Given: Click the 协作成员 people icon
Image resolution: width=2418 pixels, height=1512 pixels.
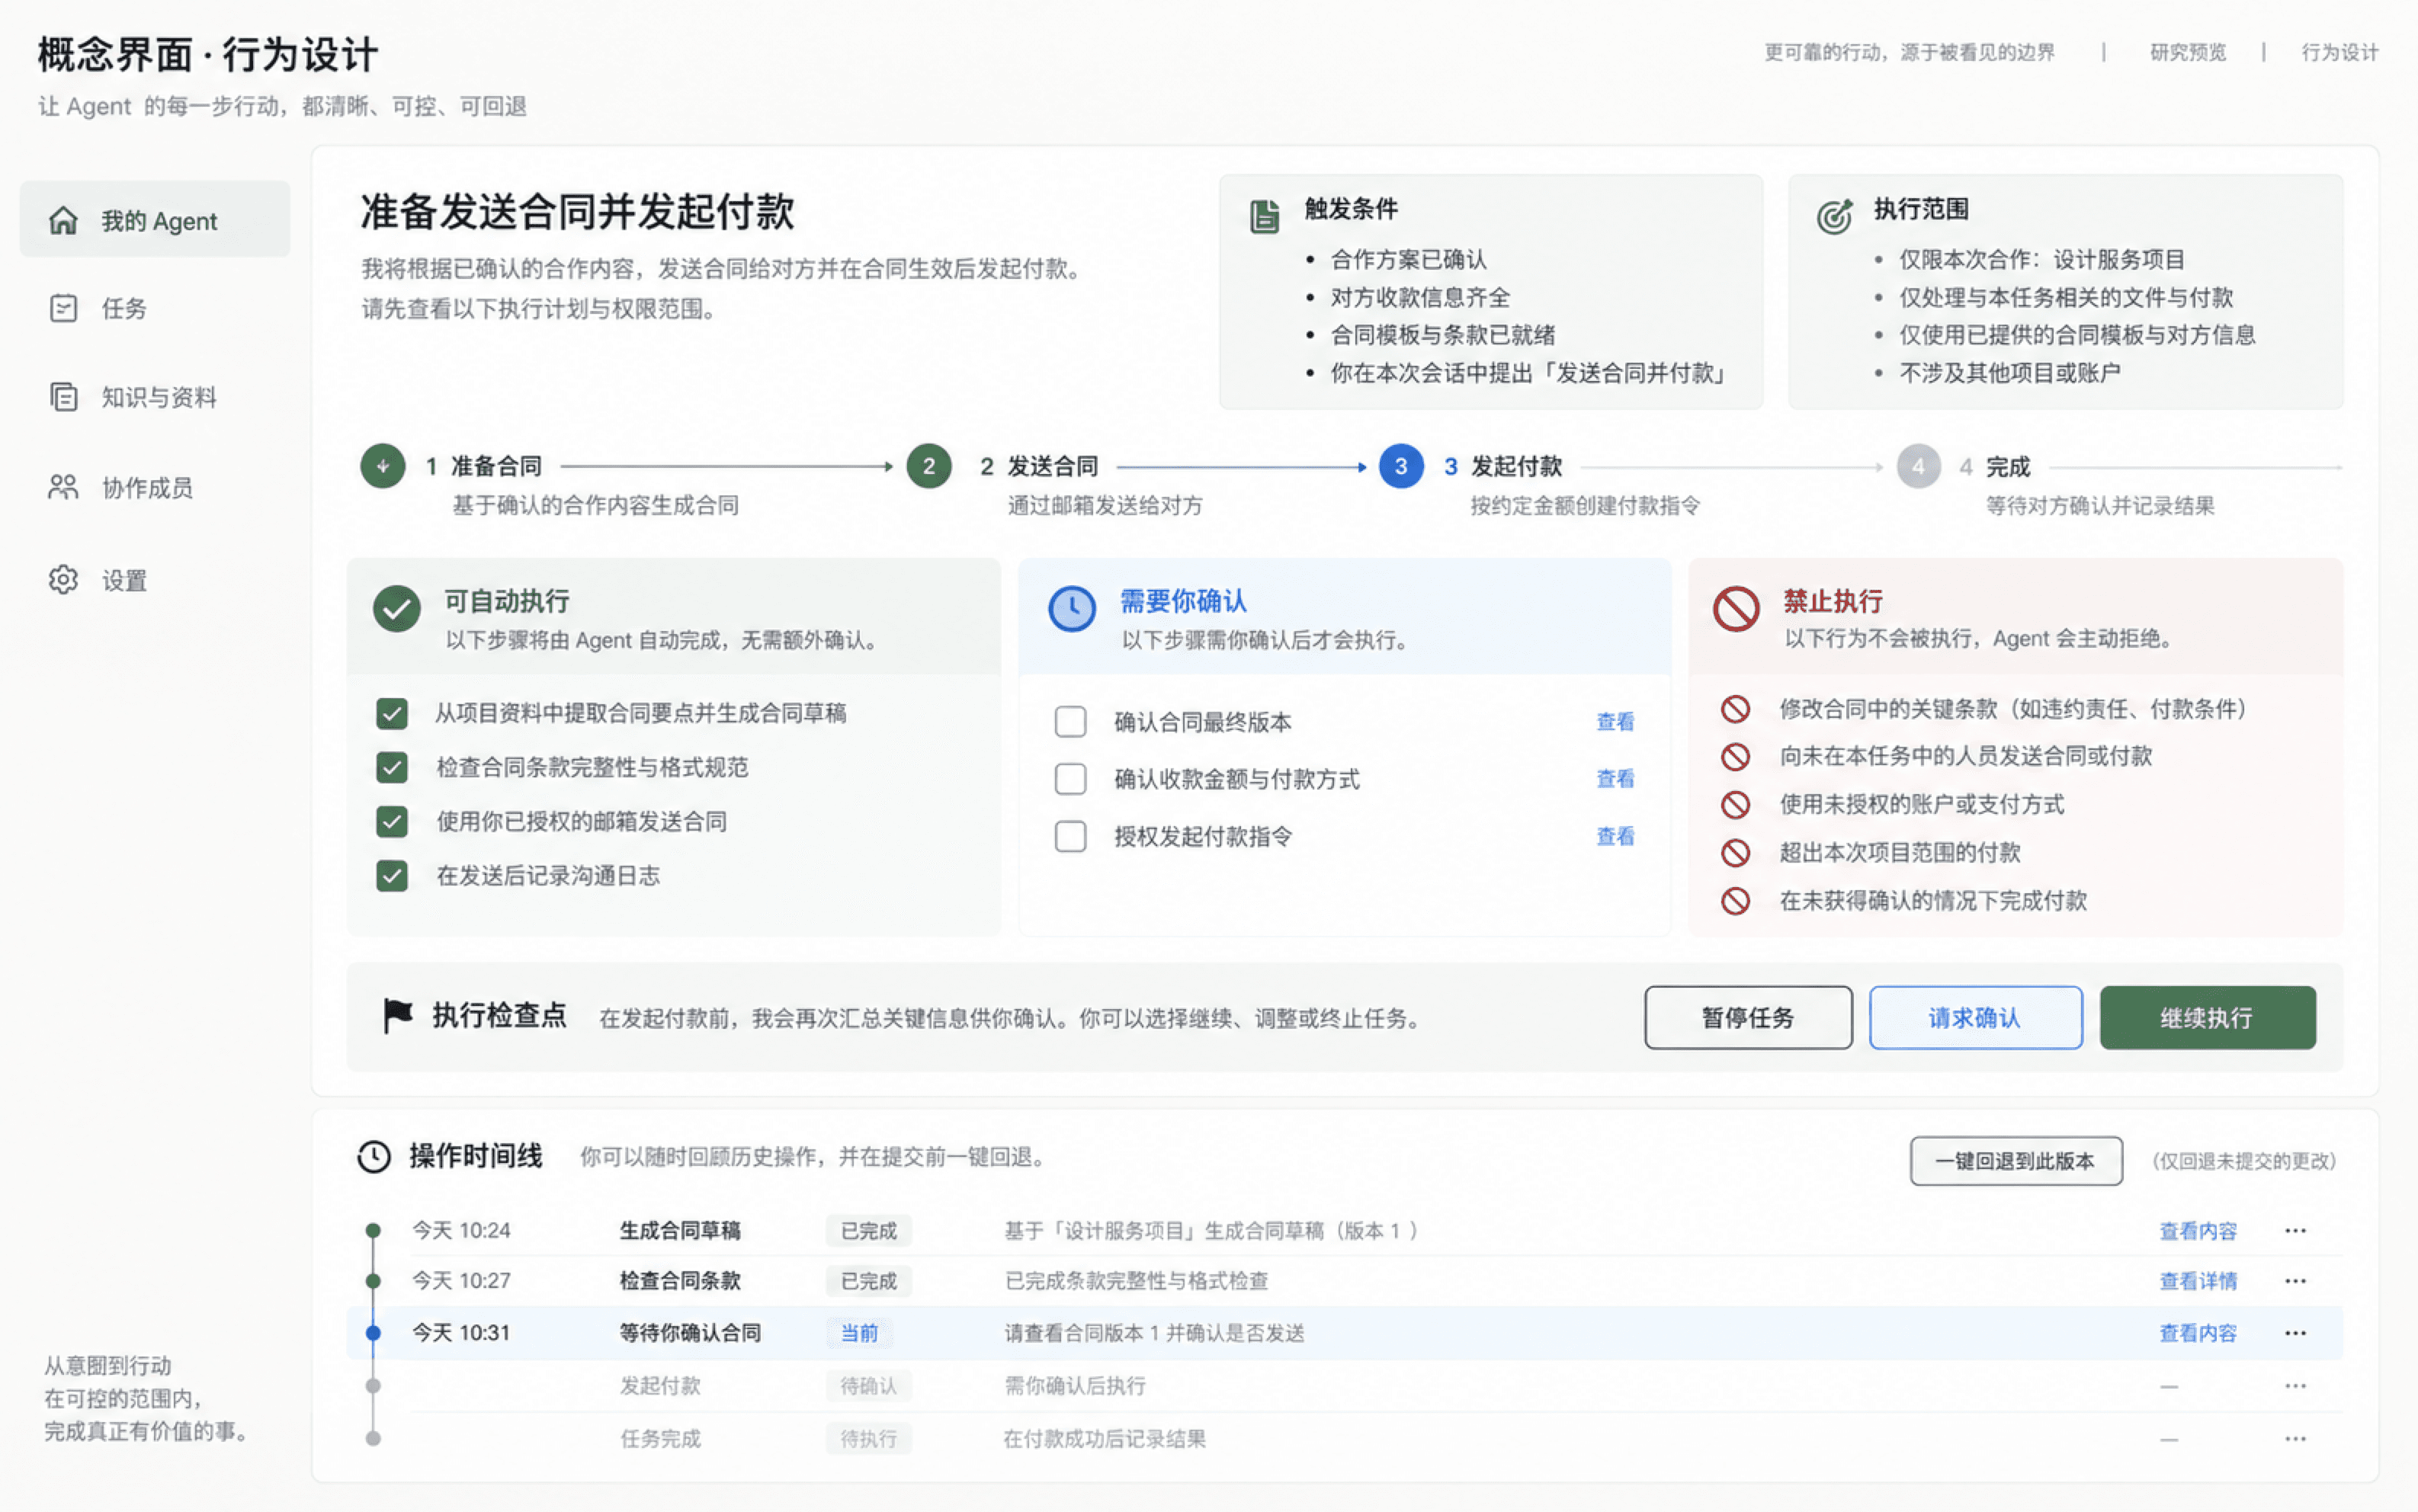Looking at the screenshot, I should pyautogui.click(x=63, y=487).
